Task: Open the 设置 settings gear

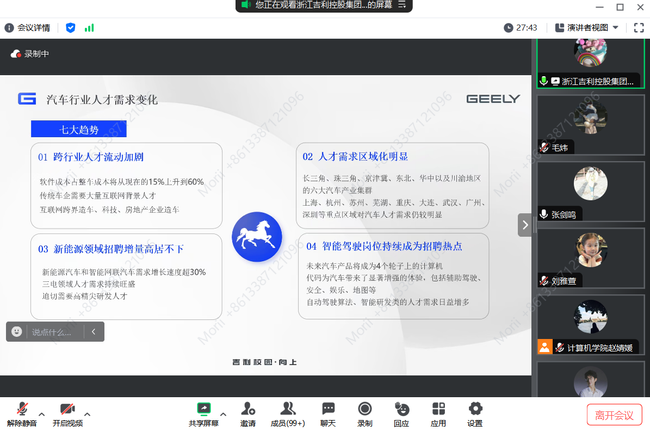Action: [475, 411]
